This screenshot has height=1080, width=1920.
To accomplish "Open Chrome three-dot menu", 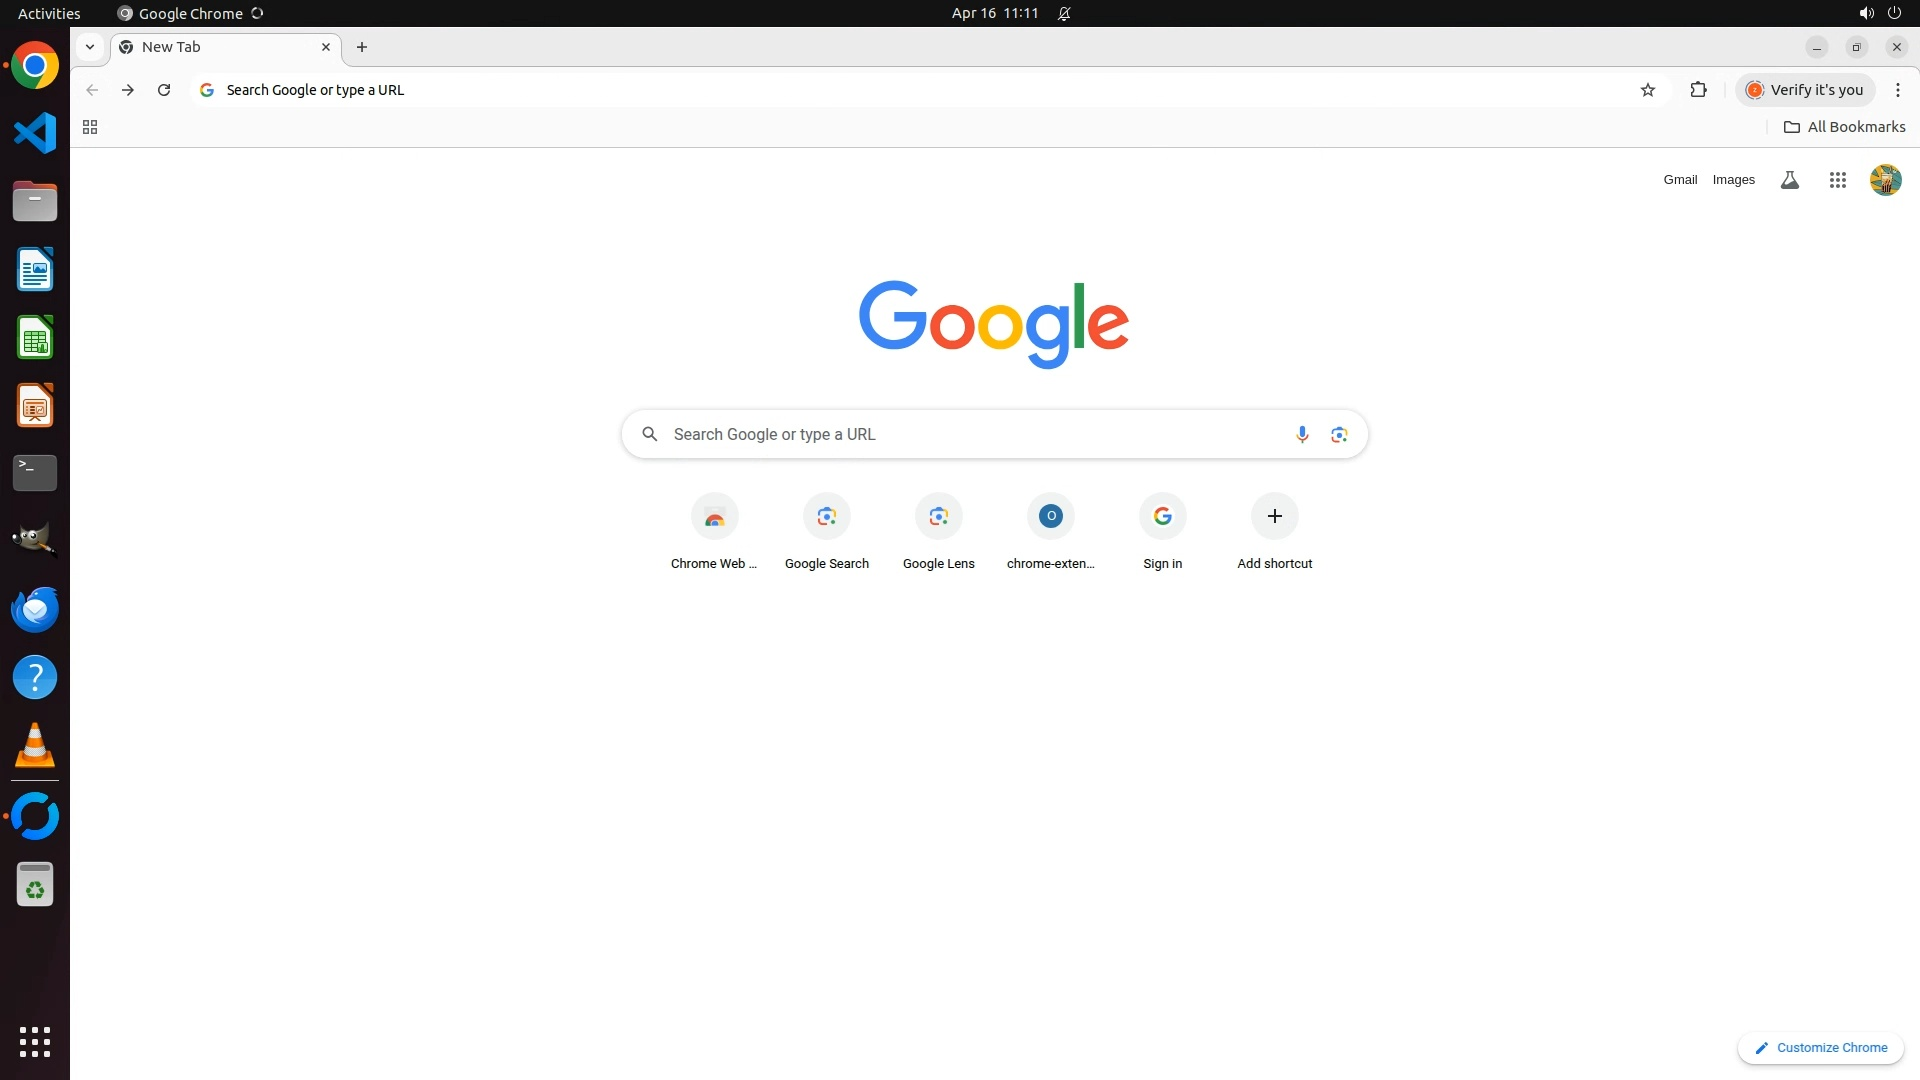I will (x=1897, y=90).
